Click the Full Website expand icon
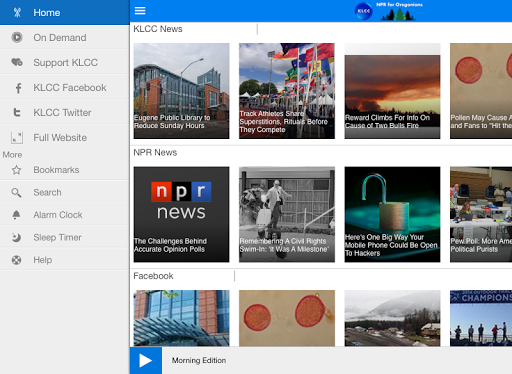This screenshot has width=512, height=374. click(x=17, y=138)
